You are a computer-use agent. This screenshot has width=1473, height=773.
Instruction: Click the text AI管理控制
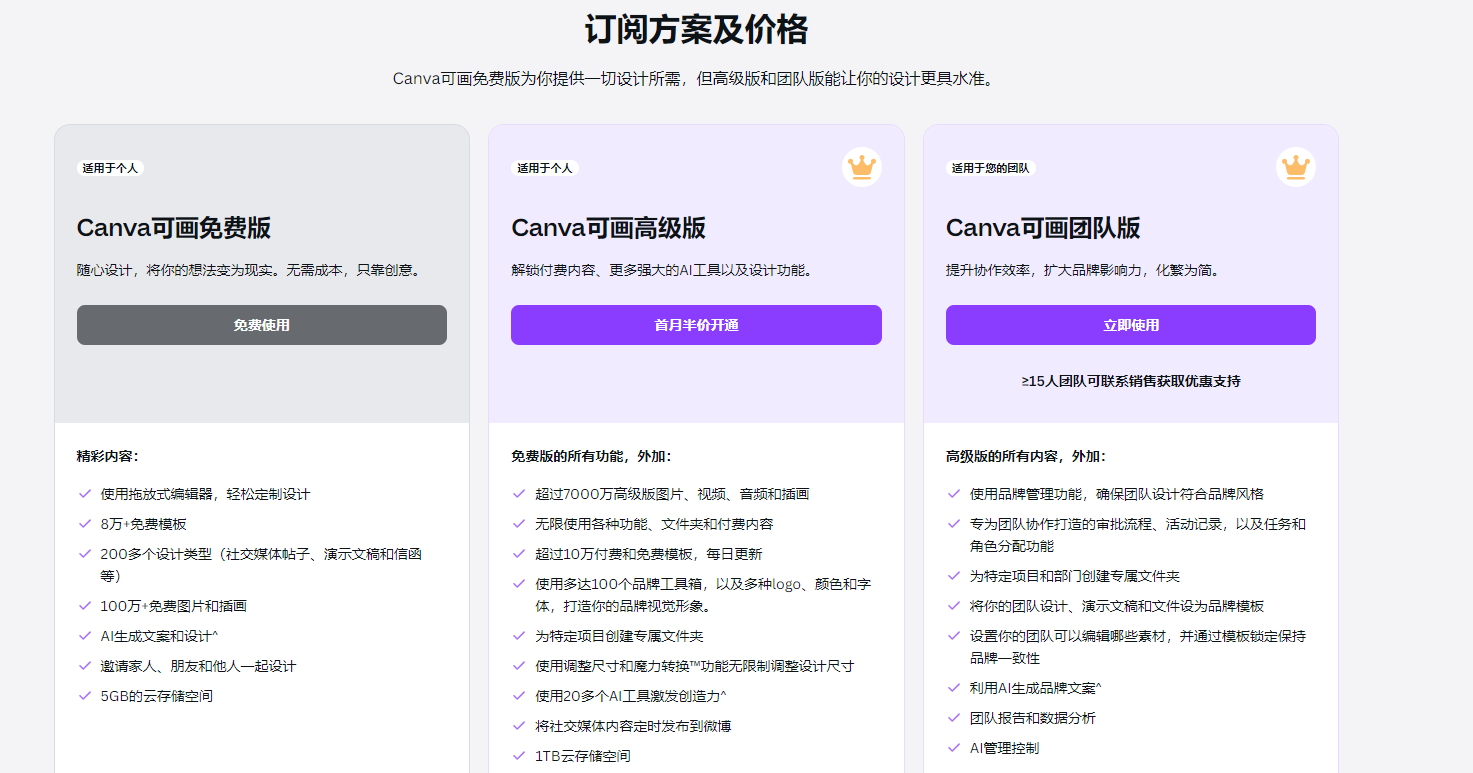coord(1004,748)
